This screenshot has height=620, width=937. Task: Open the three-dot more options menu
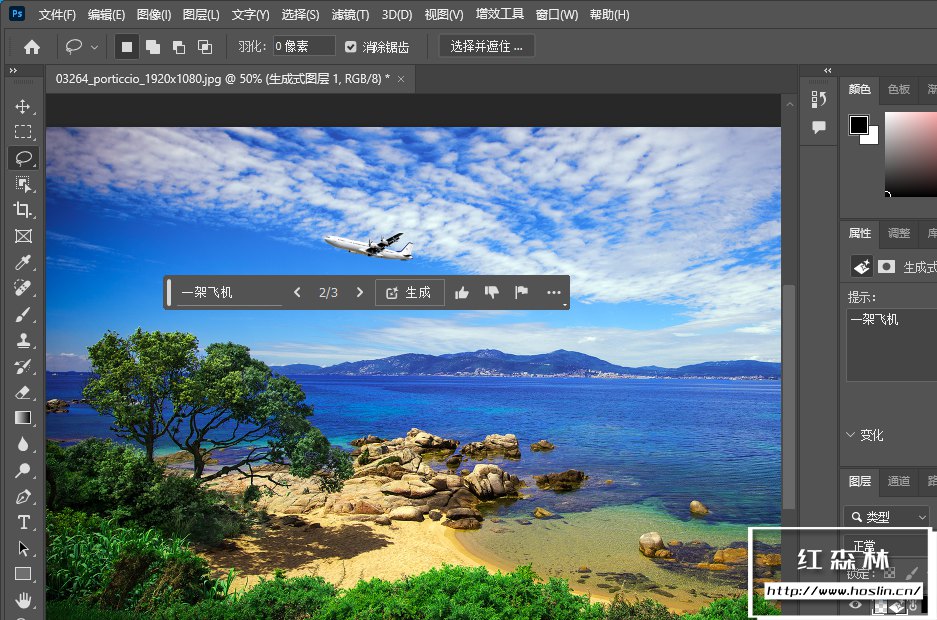pos(554,292)
